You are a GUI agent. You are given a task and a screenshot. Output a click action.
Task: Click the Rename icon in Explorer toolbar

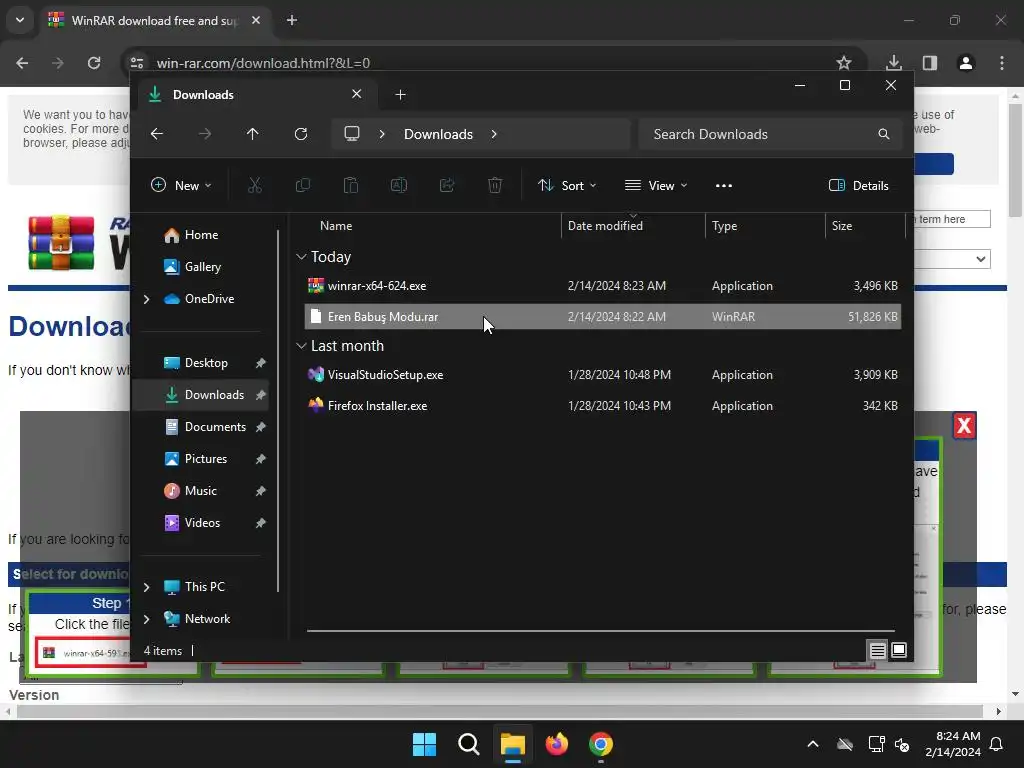[398, 185]
